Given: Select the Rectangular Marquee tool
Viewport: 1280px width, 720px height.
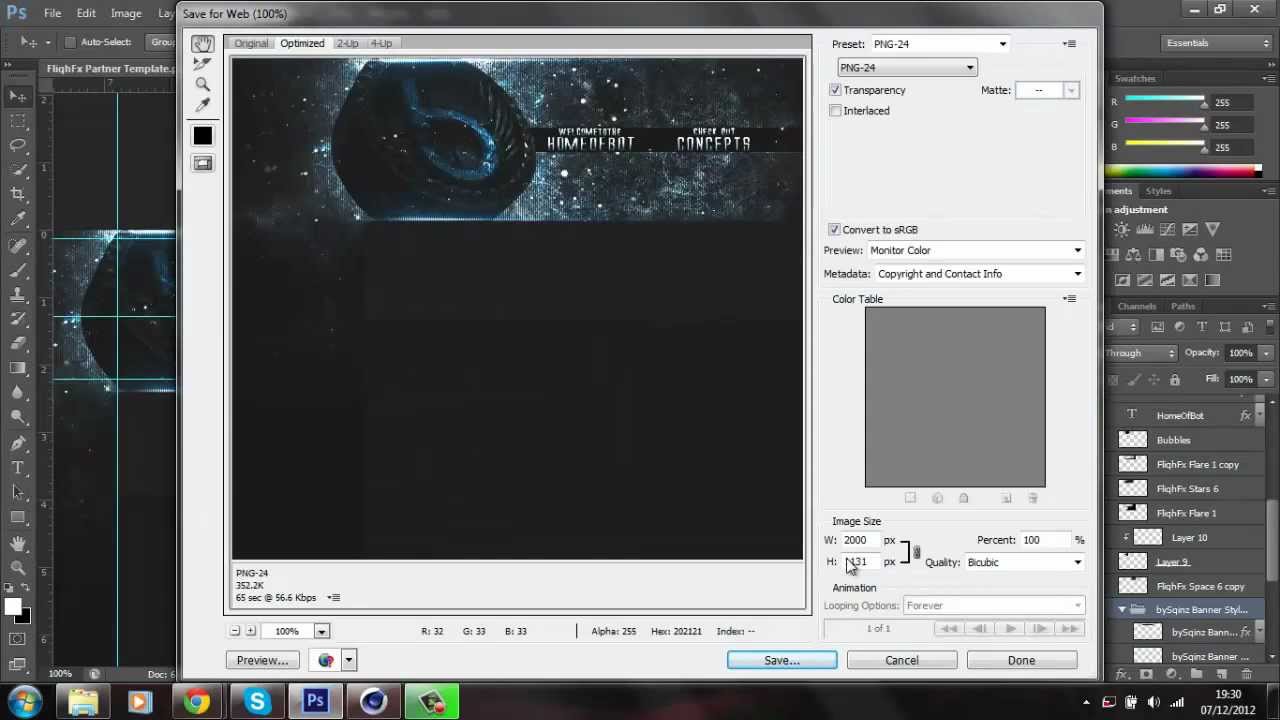Looking at the screenshot, I should pos(18,120).
